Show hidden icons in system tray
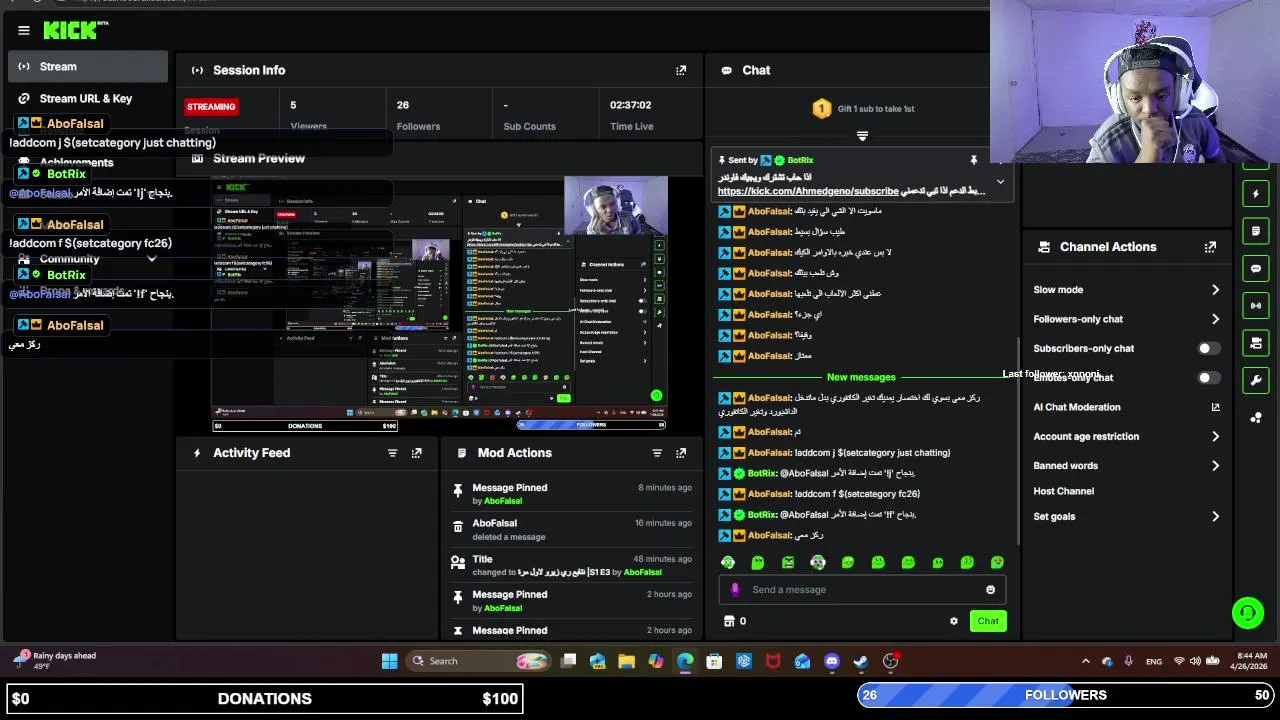This screenshot has width=1280, height=720. pyautogui.click(x=1086, y=661)
